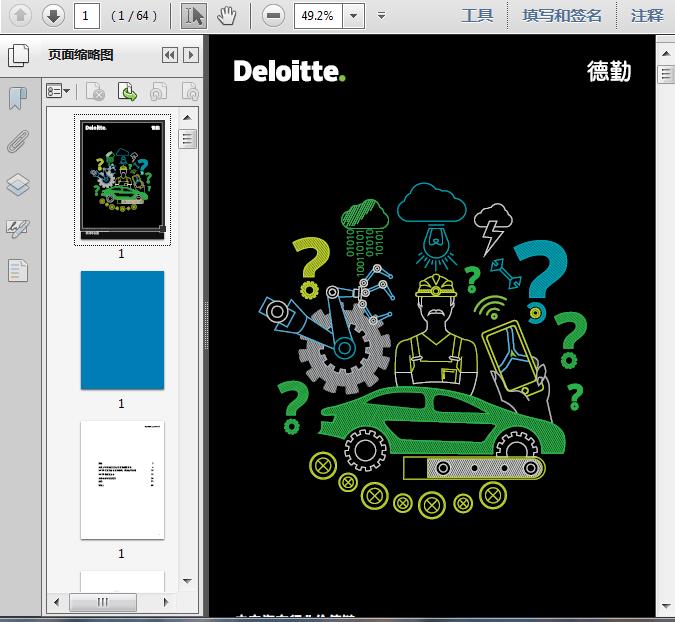The image size is (675, 622).
Task: Click the green insert/extract pages icon
Action: click(x=128, y=92)
